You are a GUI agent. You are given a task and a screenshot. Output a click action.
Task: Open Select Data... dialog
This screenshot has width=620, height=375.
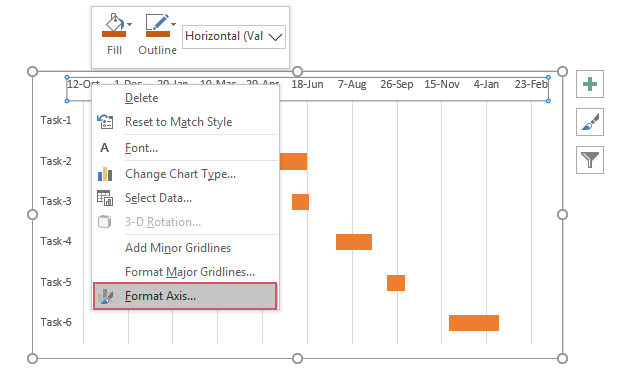click(185, 198)
